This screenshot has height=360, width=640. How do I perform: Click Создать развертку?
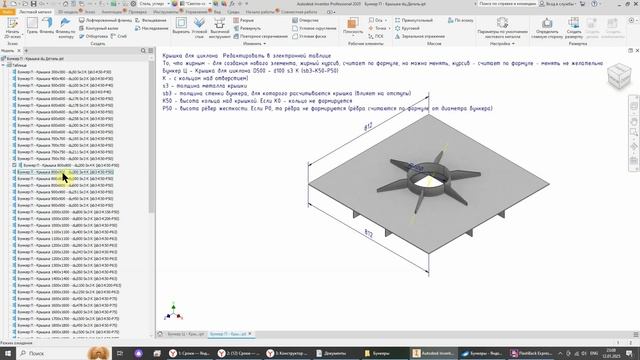(574, 28)
